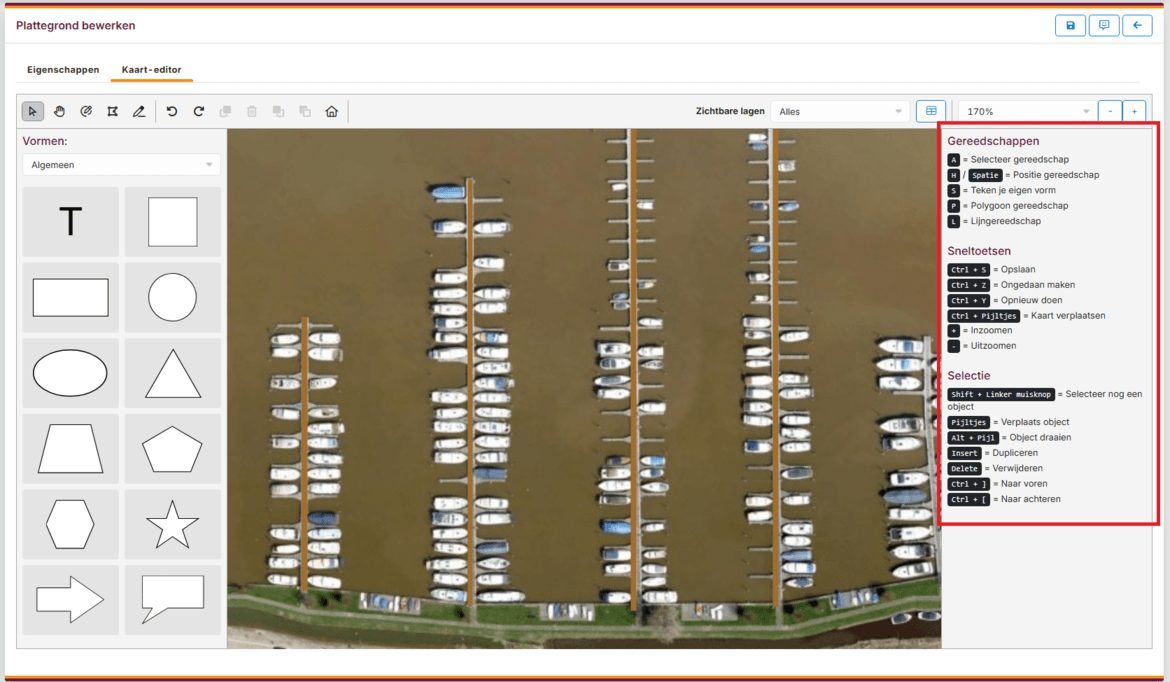Open the Zichtbare lagen dropdown
This screenshot has width=1170, height=682.
839,111
